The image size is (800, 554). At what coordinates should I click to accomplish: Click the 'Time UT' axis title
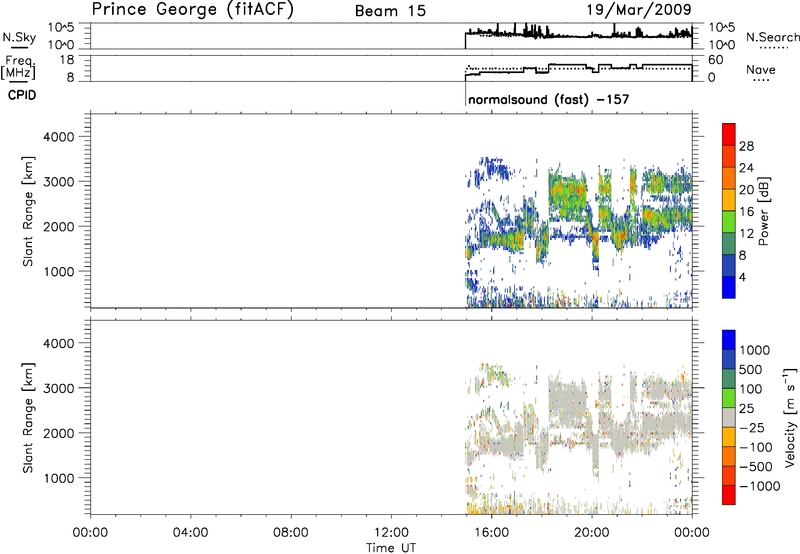tap(391, 548)
